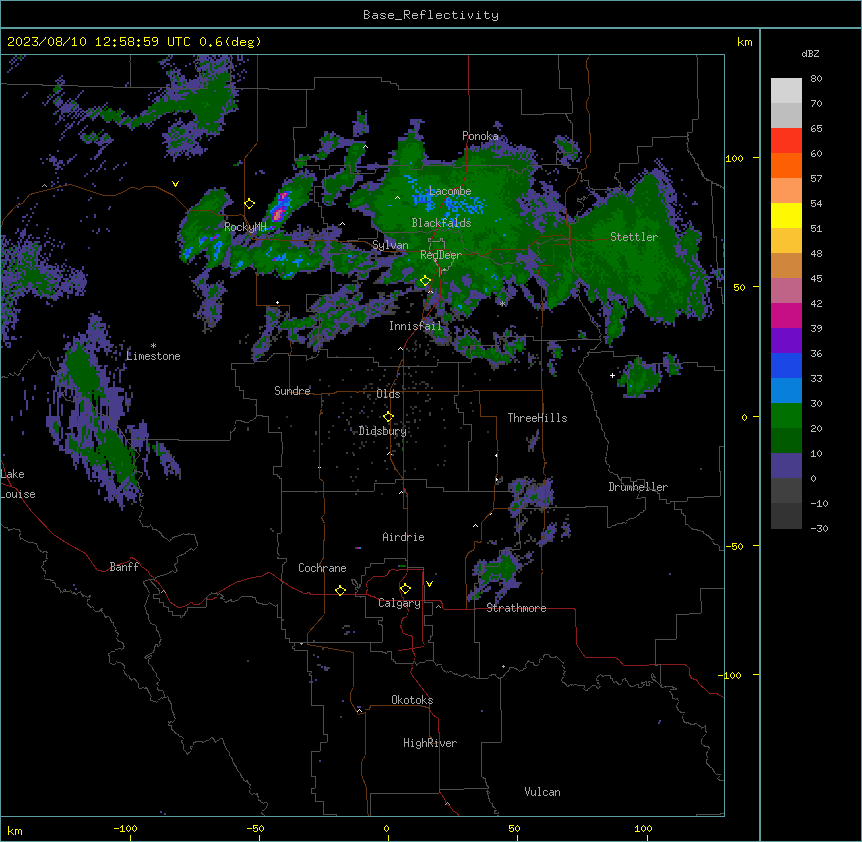Image resolution: width=862 pixels, height=842 pixels.
Task: Click the Drumheller city label
Action: click(638, 487)
